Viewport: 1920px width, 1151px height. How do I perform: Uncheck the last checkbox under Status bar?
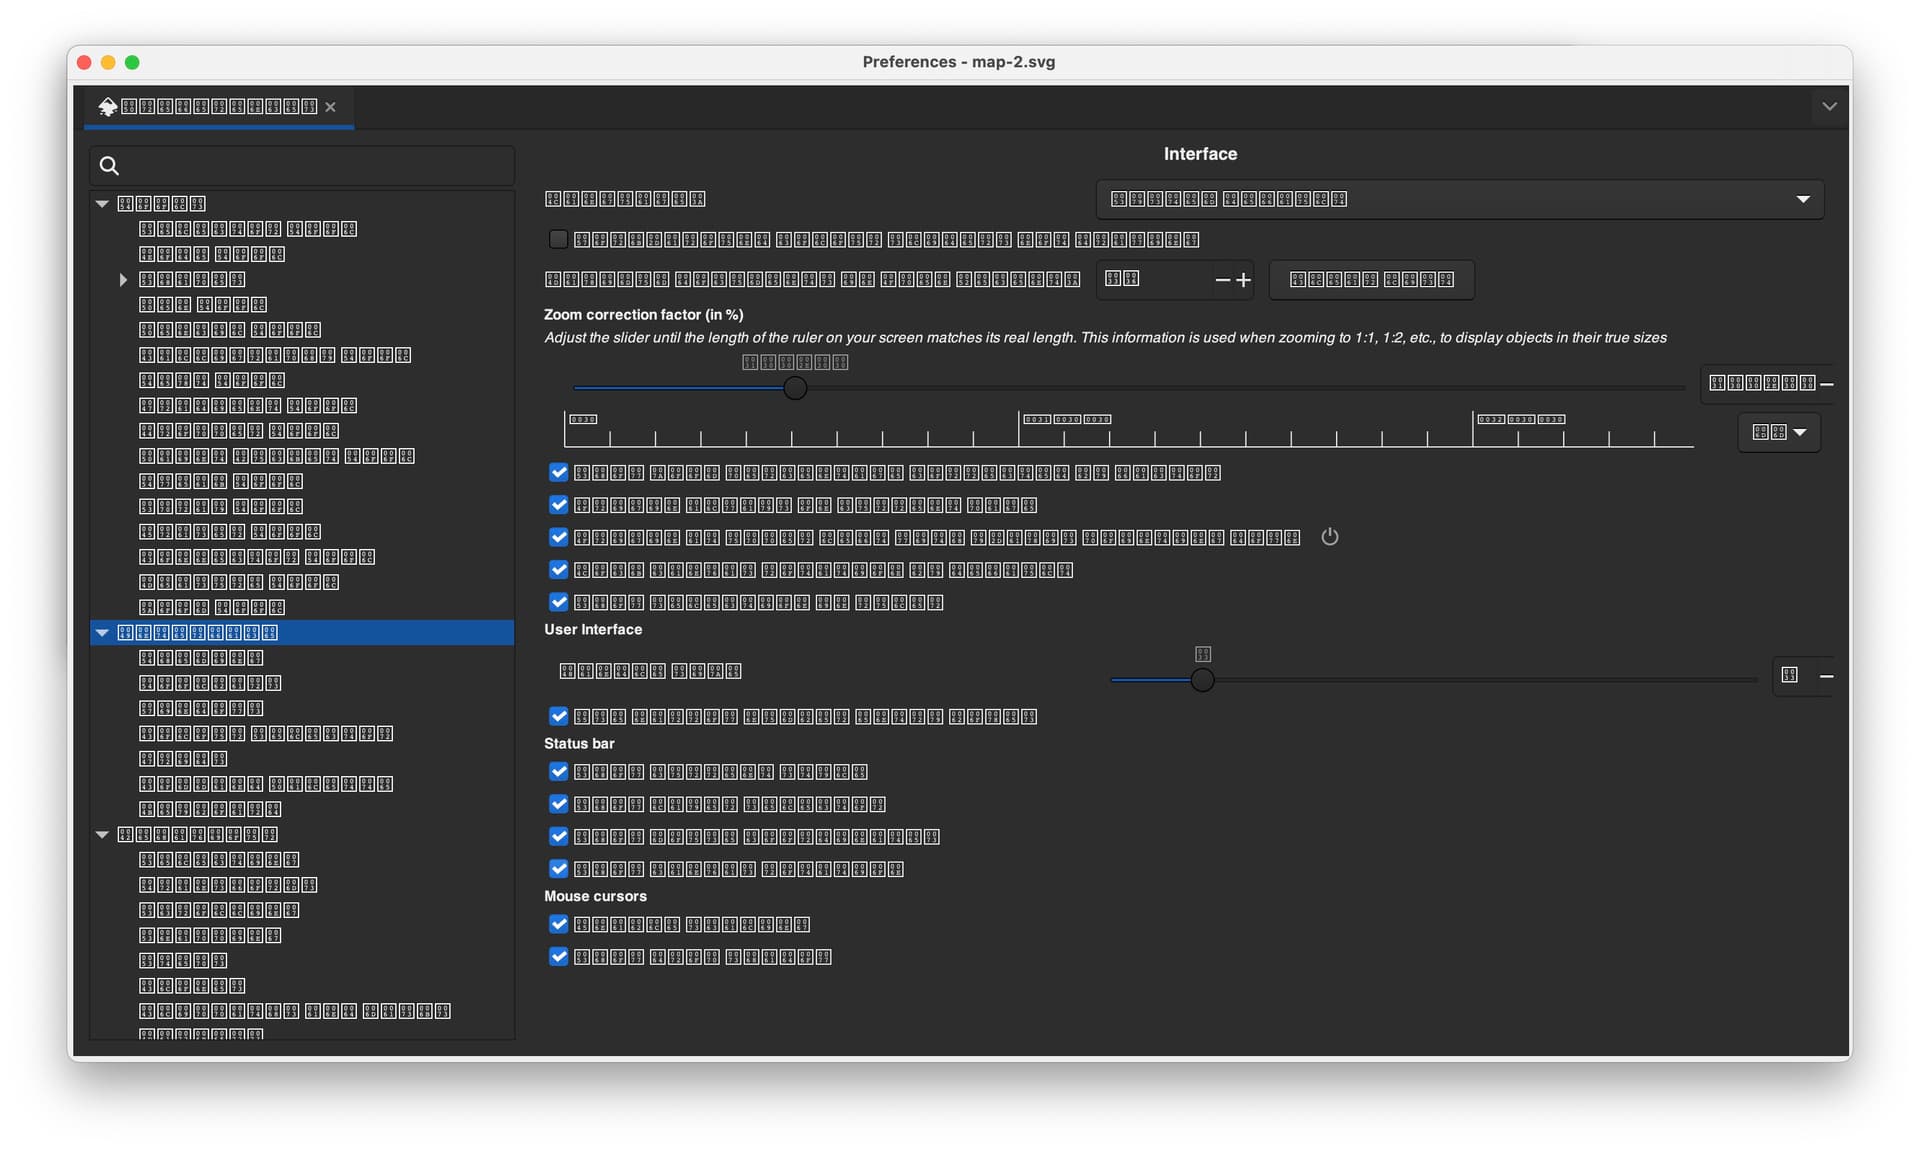click(558, 869)
